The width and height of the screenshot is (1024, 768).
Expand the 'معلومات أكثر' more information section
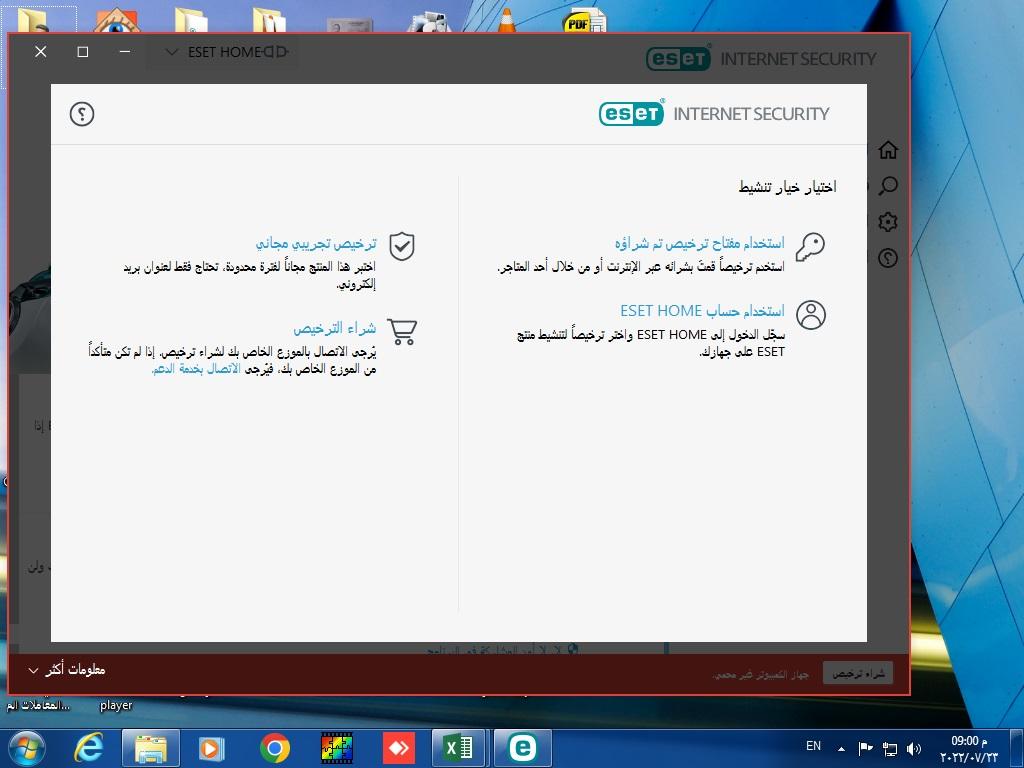67,670
